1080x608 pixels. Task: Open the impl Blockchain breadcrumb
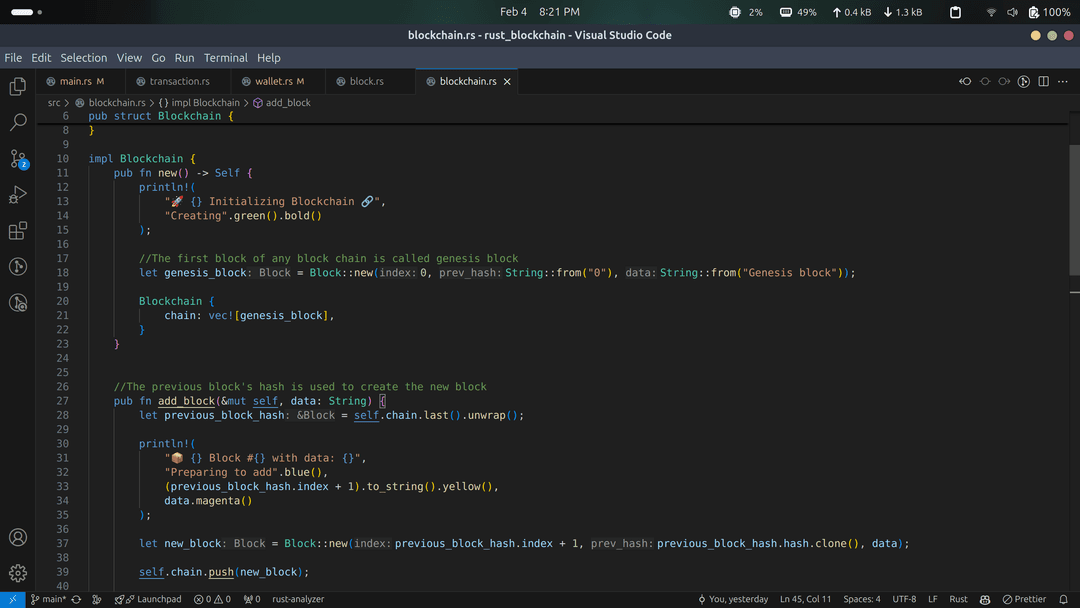[x=205, y=102]
